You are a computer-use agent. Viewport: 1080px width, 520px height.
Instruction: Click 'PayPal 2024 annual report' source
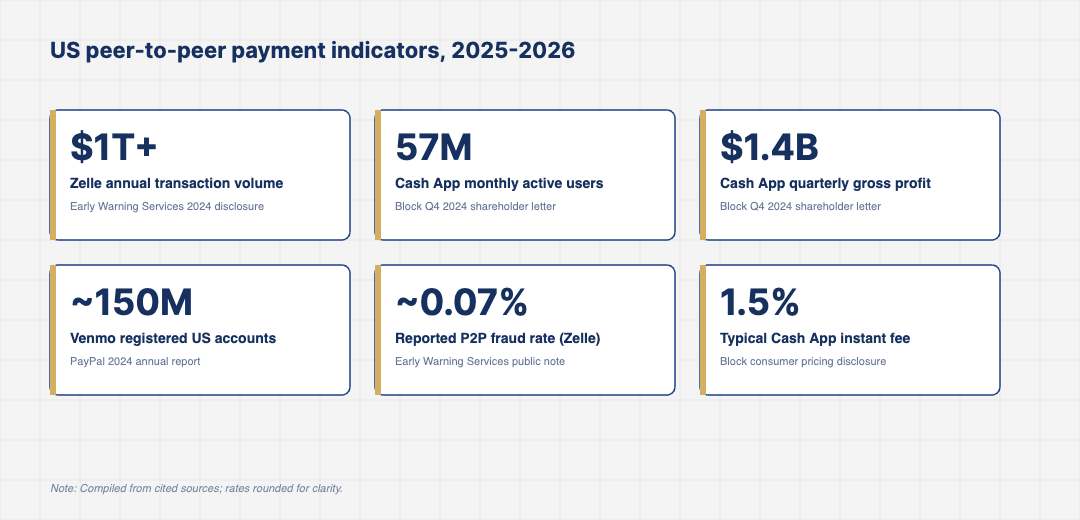135,361
